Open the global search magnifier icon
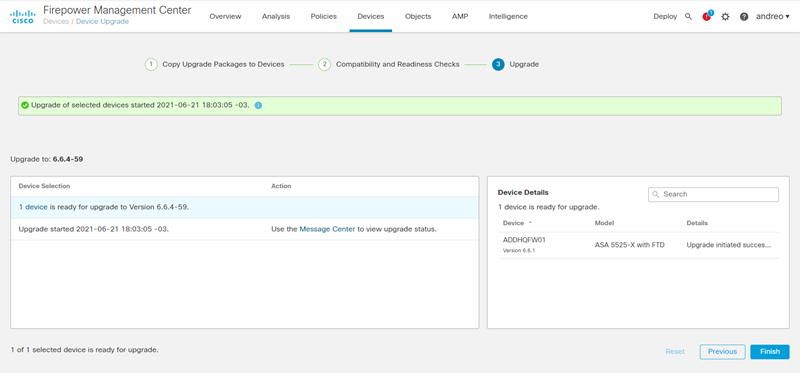Image resolution: width=800 pixels, height=373 pixels. (688, 16)
